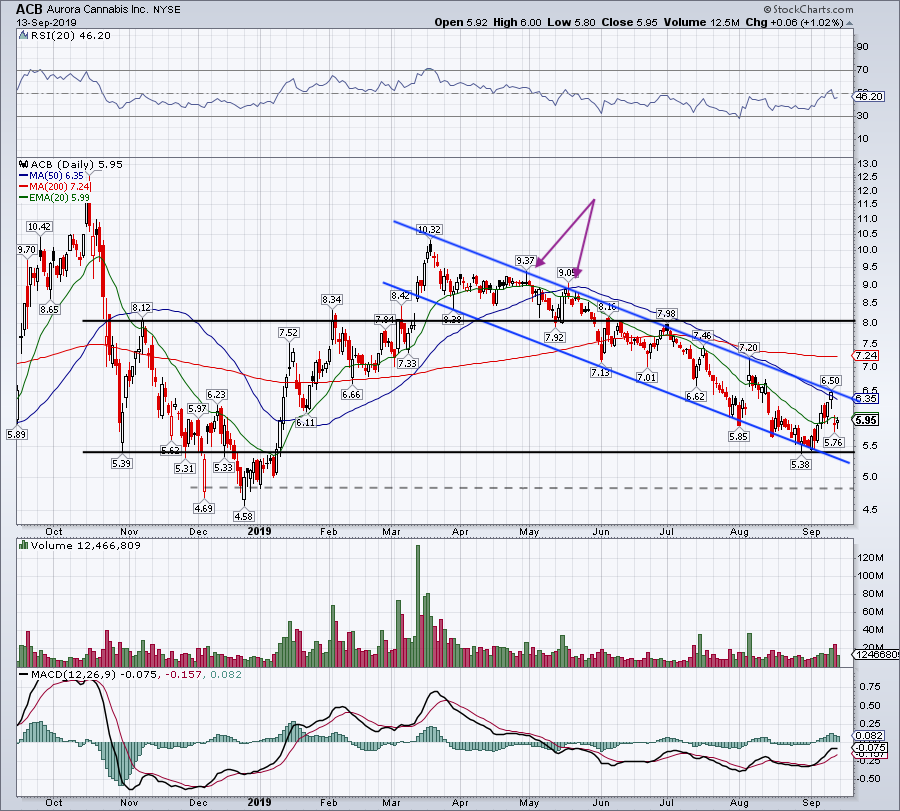Click the 7.52 January high label
This screenshot has height=811, width=900.
tap(289, 332)
